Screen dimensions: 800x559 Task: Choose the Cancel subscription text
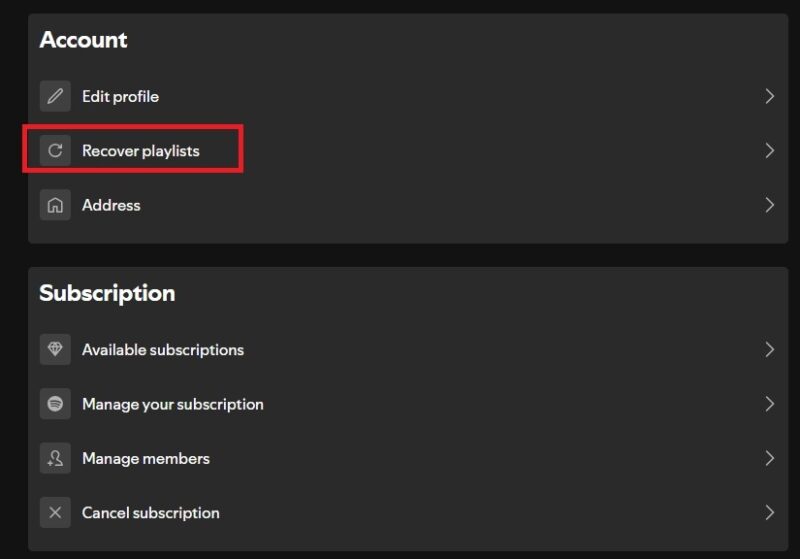click(x=151, y=513)
